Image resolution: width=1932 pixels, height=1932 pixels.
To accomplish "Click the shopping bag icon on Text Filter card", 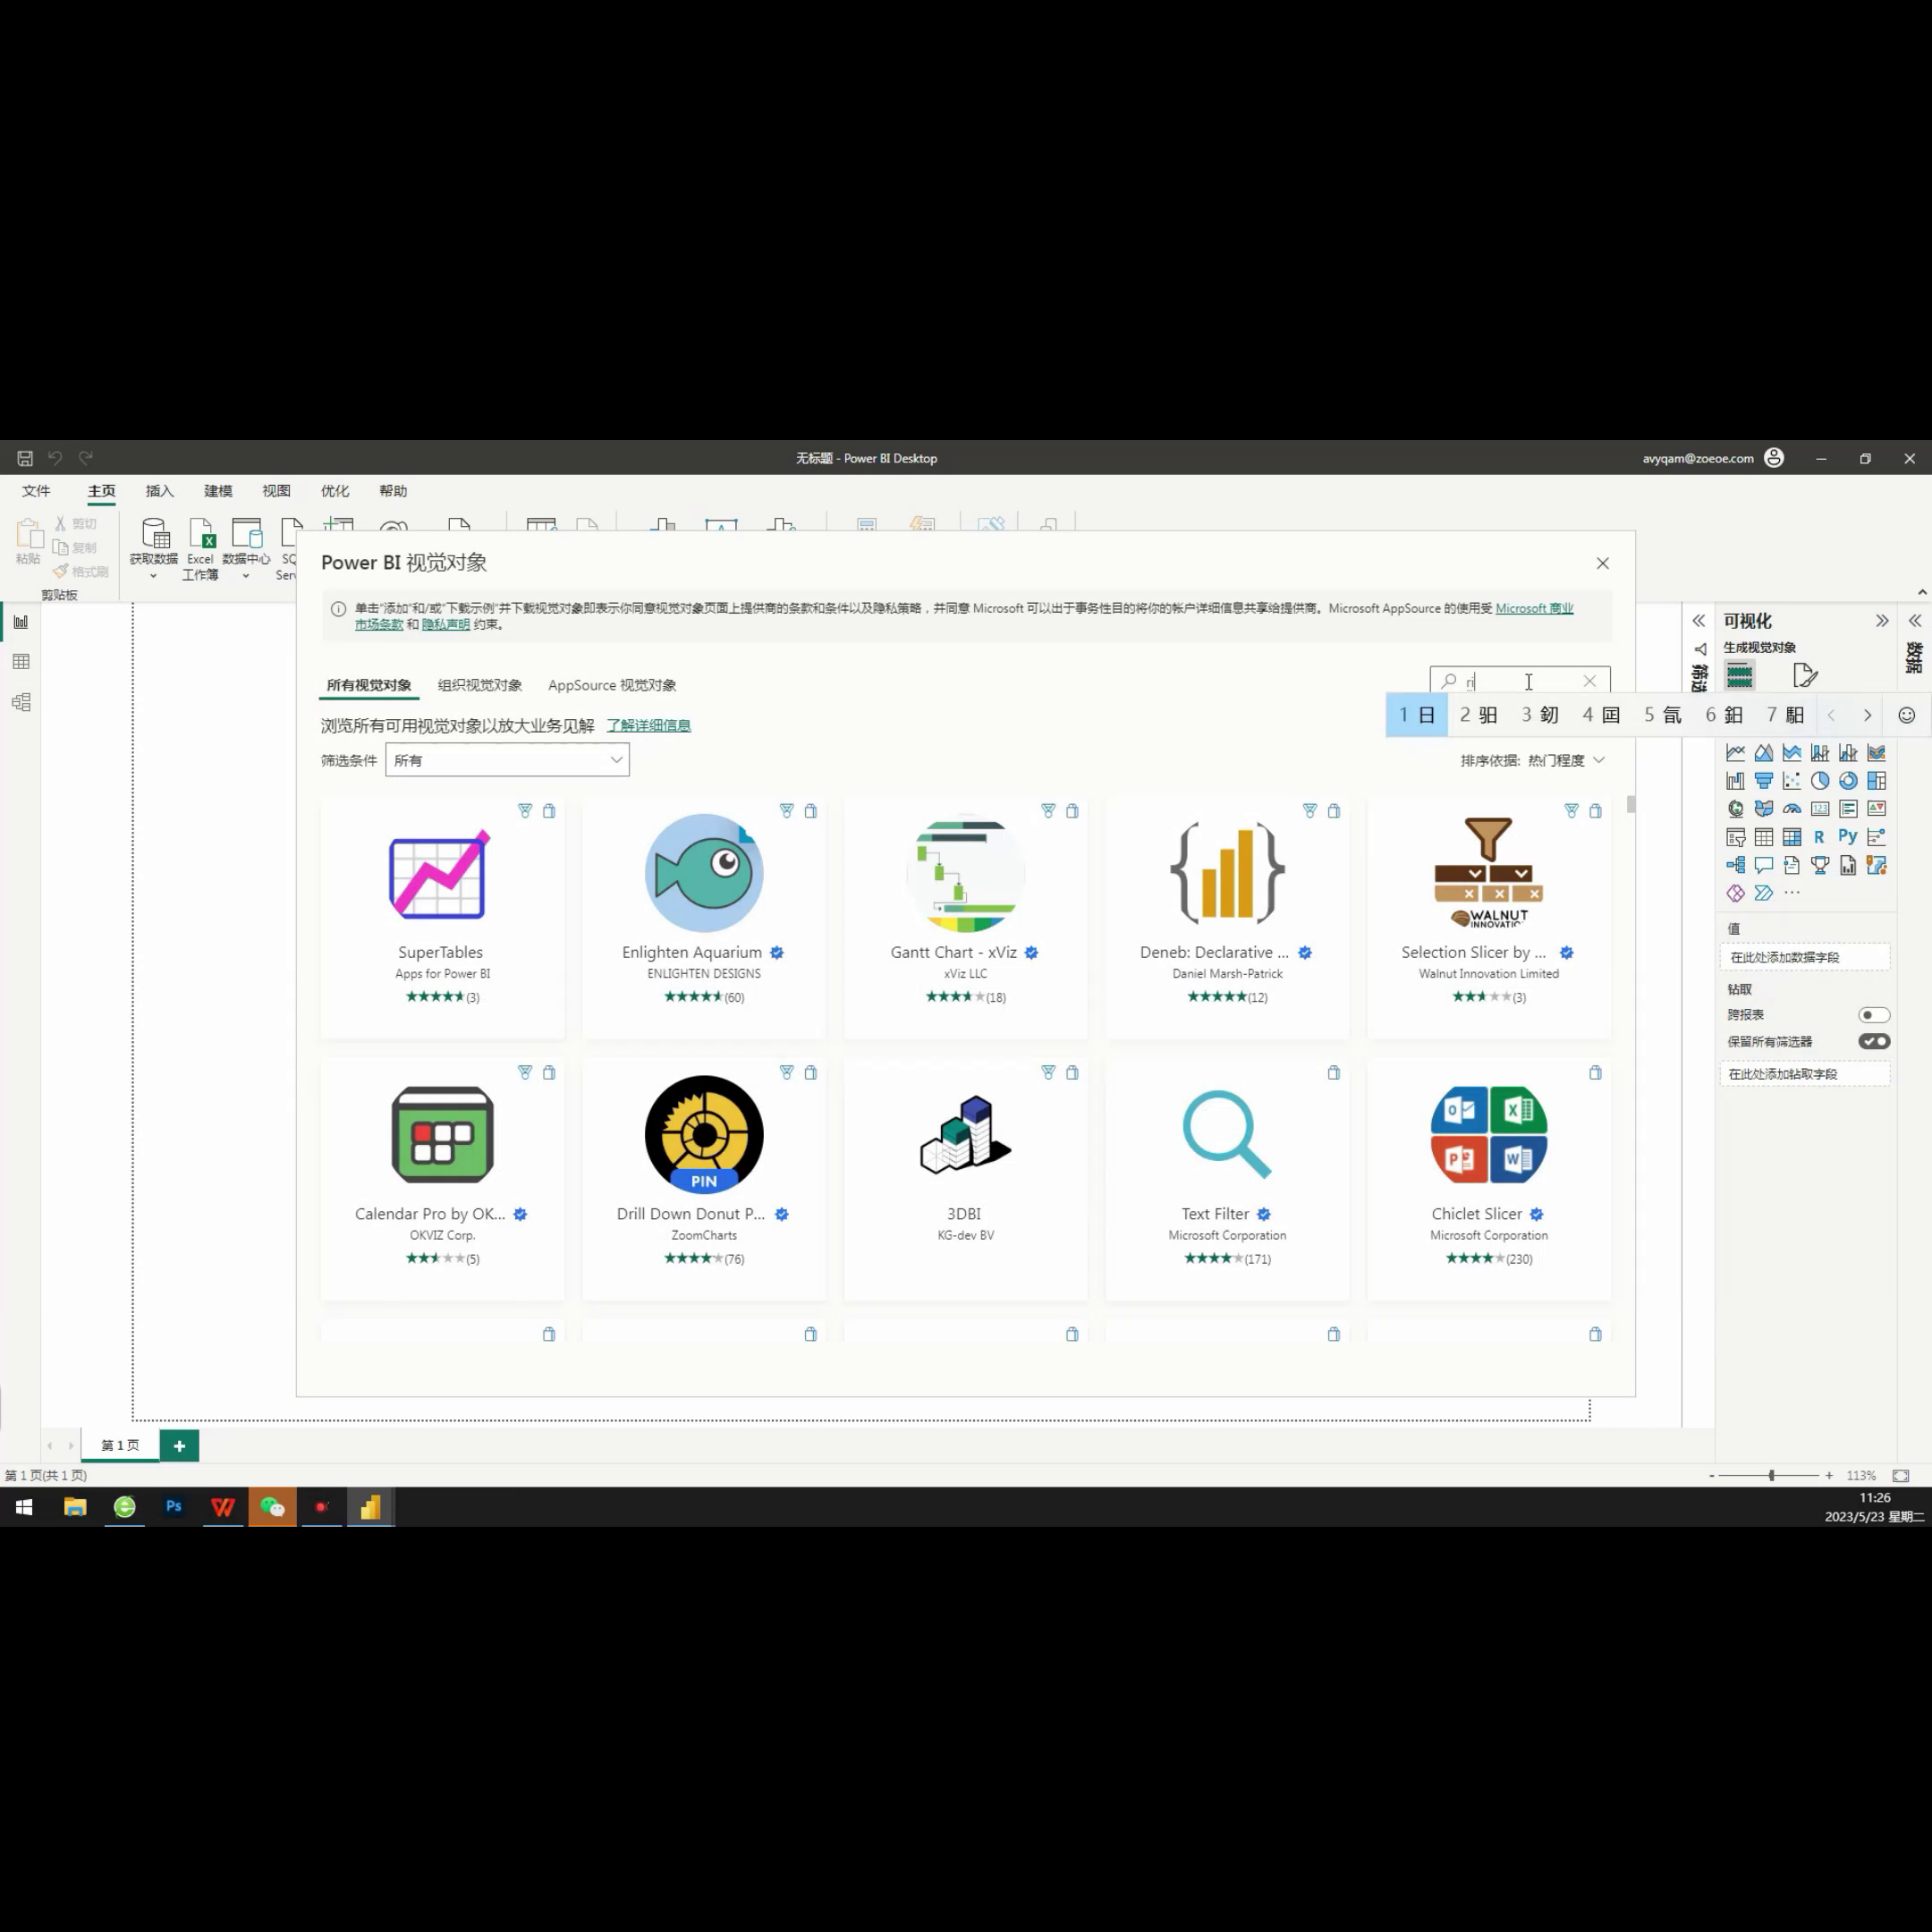I will tap(1334, 1073).
